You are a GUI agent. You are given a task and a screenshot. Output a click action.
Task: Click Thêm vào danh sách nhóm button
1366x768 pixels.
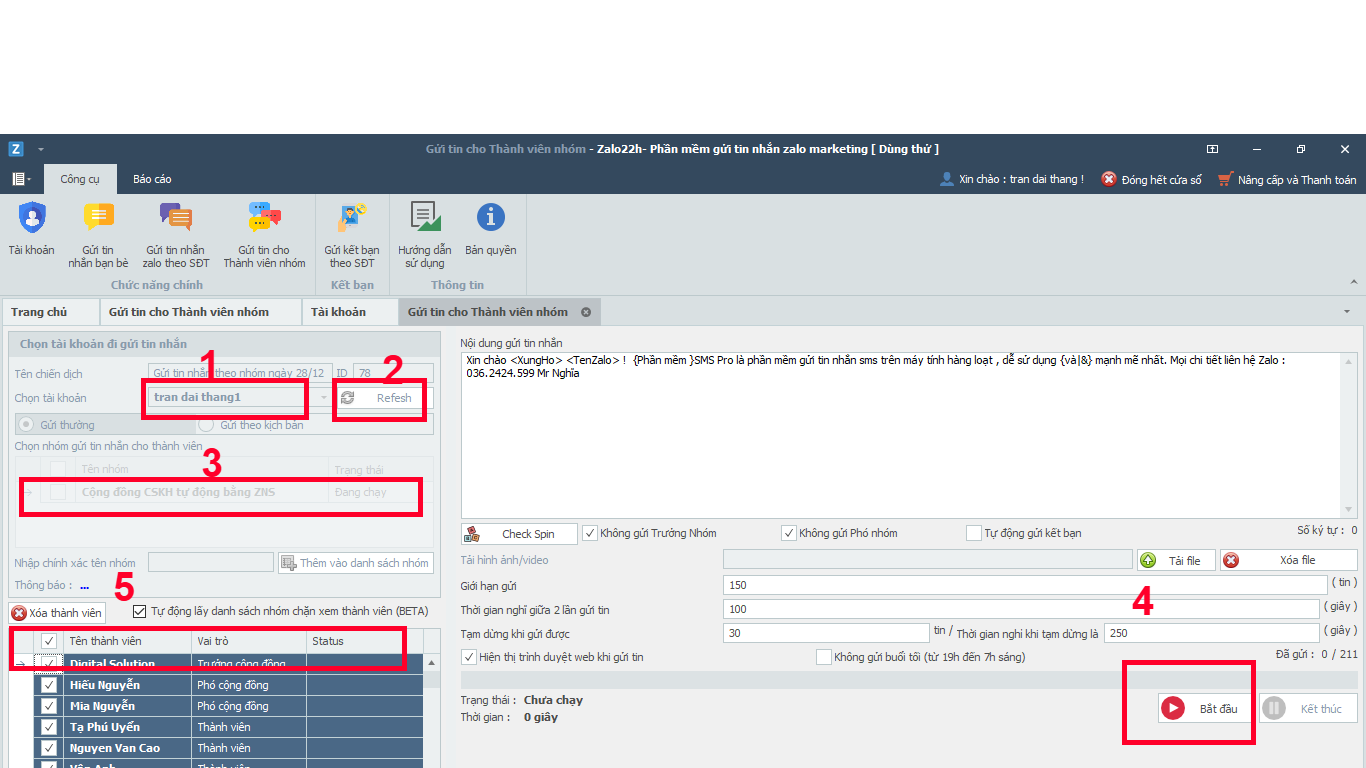[356, 563]
